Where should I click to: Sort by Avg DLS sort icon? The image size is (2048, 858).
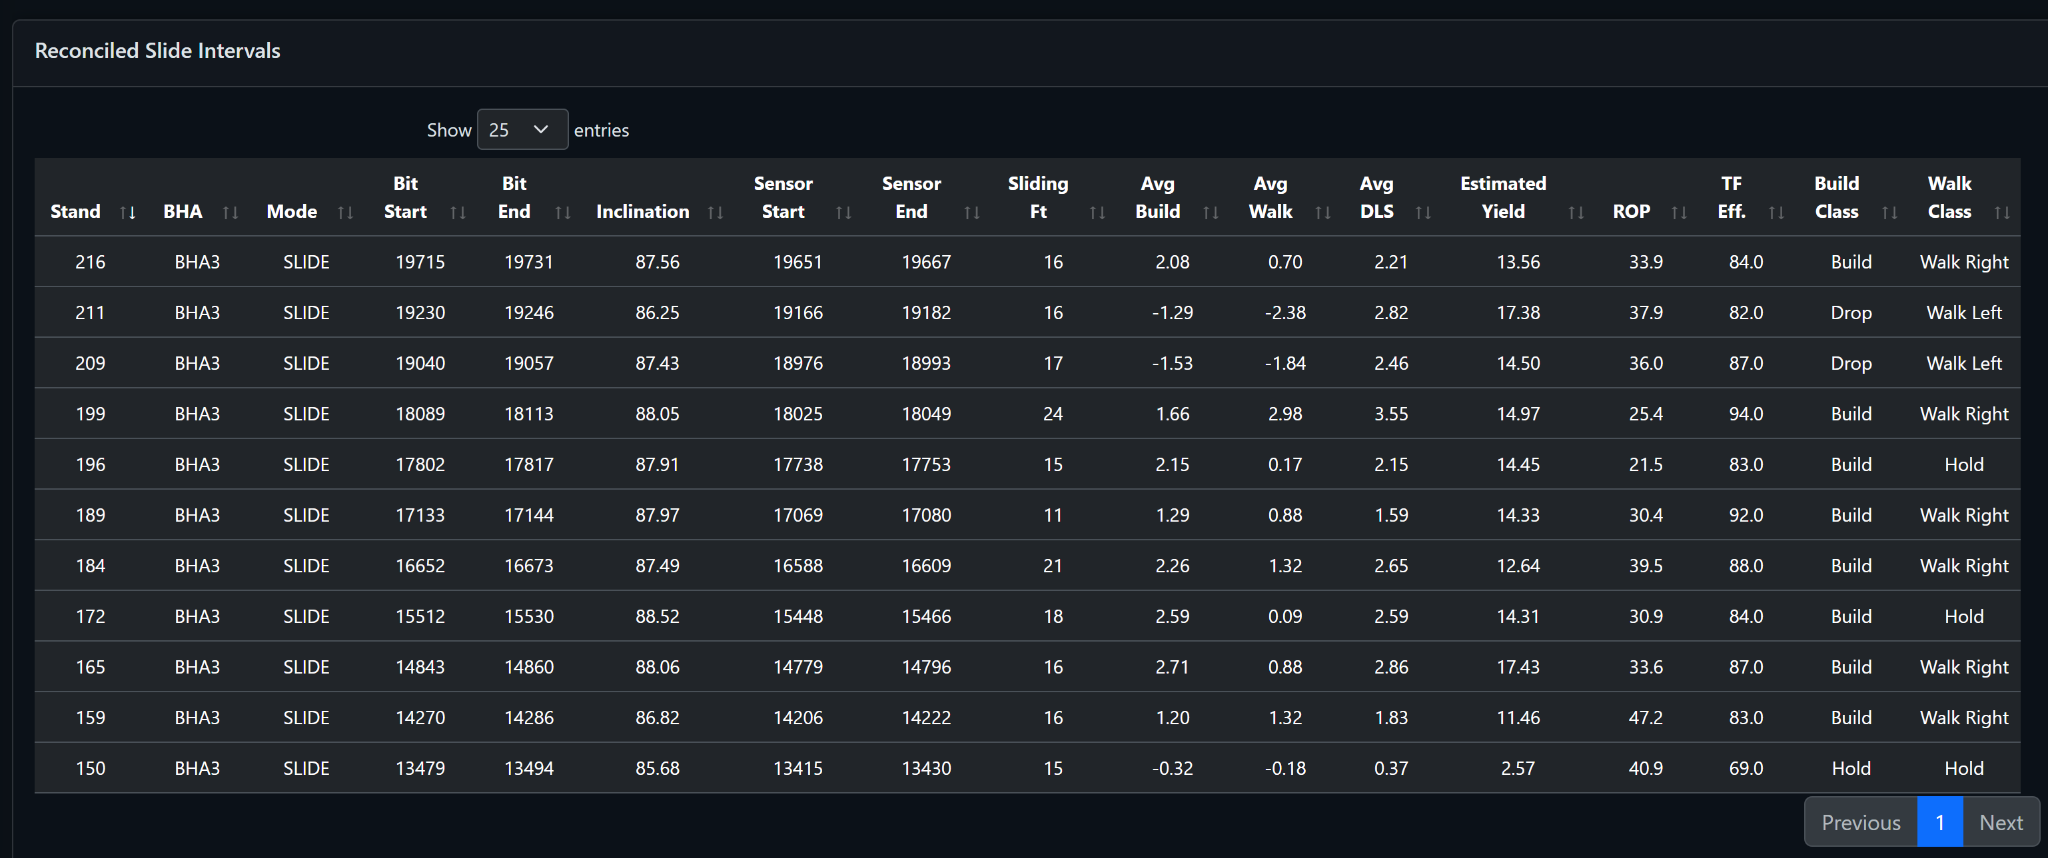point(1424,212)
